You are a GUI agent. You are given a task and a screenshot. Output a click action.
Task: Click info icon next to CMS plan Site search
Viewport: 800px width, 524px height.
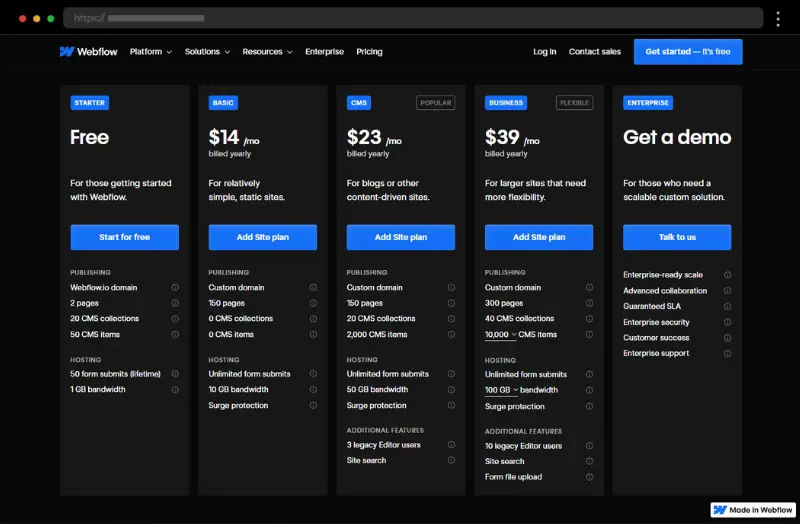pos(452,460)
